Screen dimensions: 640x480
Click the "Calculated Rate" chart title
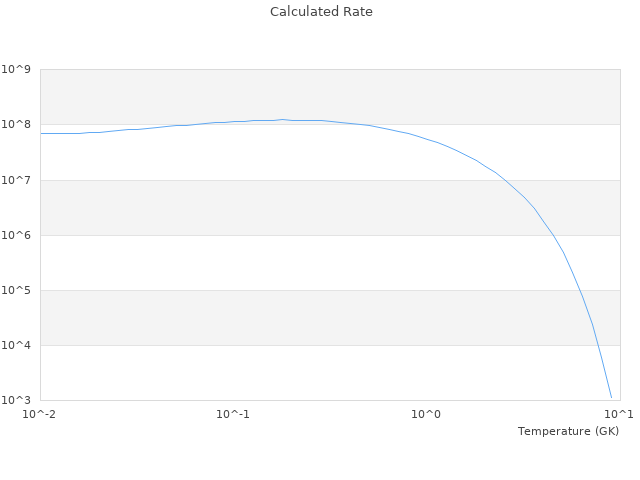[x=321, y=12]
